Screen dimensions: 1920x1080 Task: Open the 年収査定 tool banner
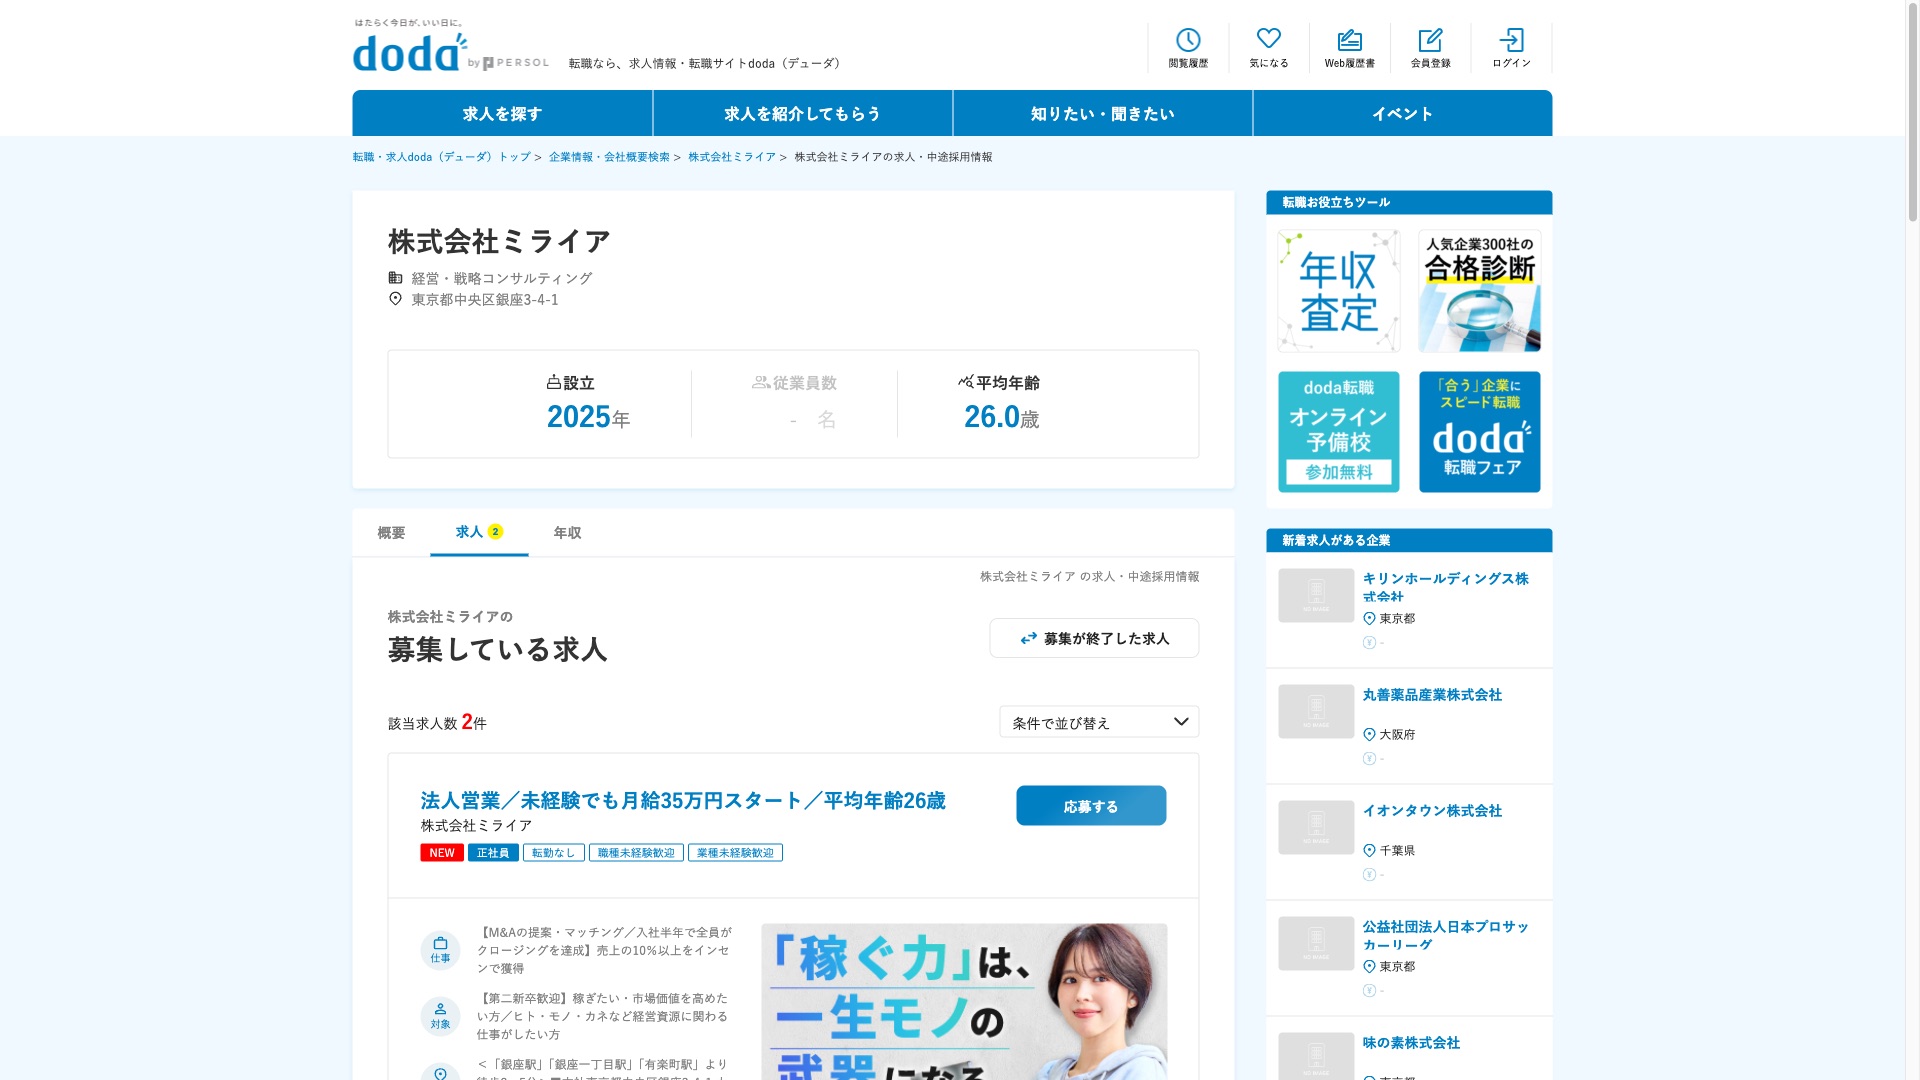click(1338, 291)
